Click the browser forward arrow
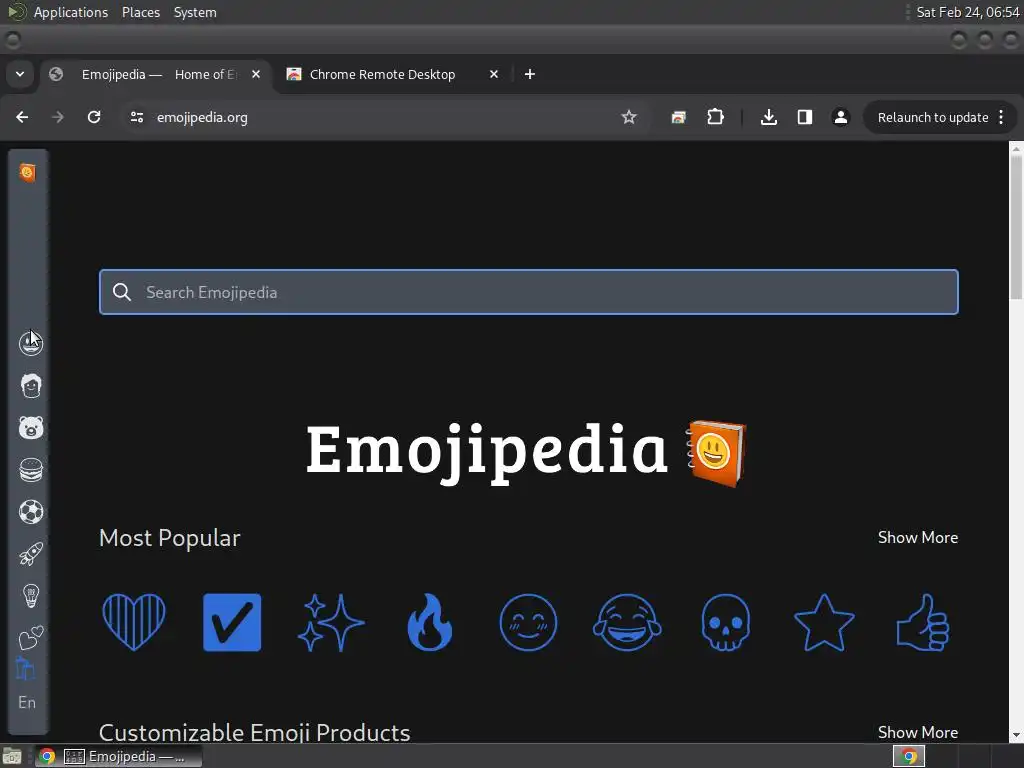The image size is (1024, 768). 57,117
